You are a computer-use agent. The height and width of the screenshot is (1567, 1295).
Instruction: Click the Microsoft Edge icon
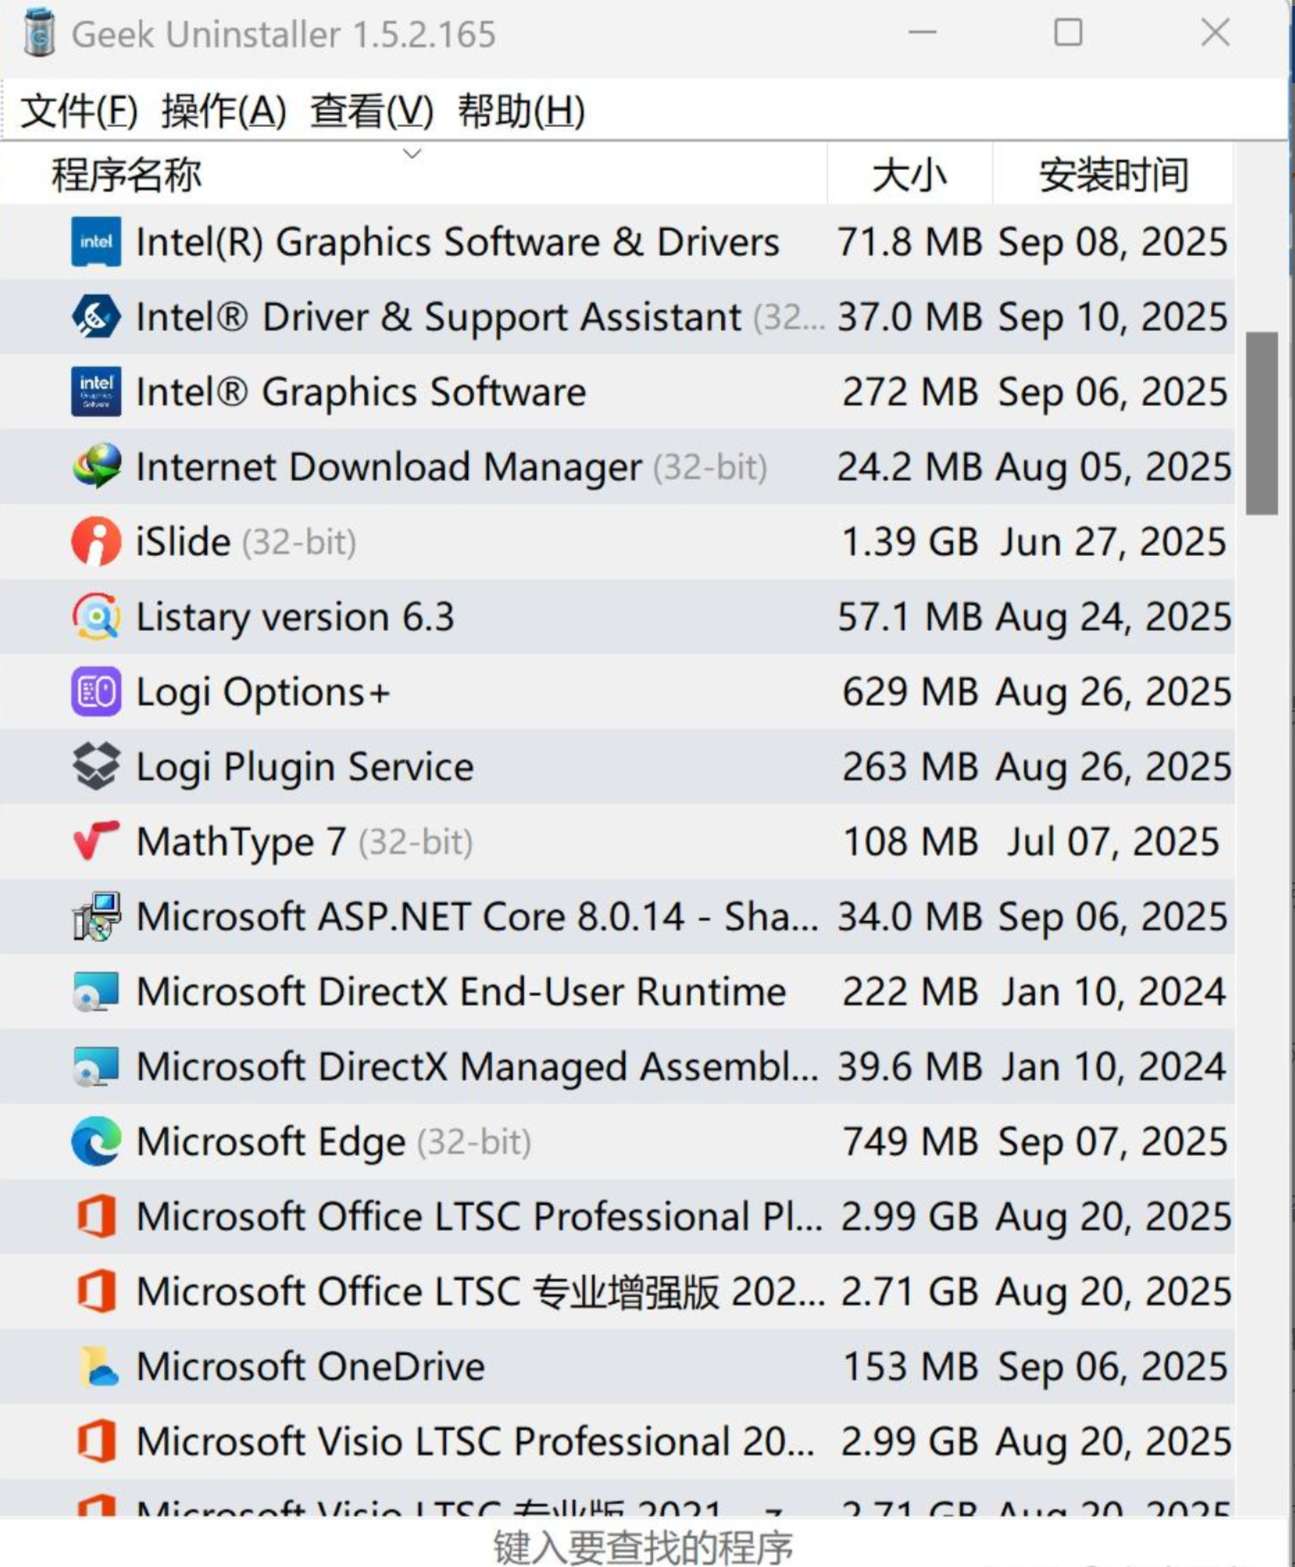pyautogui.click(x=96, y=1142)
